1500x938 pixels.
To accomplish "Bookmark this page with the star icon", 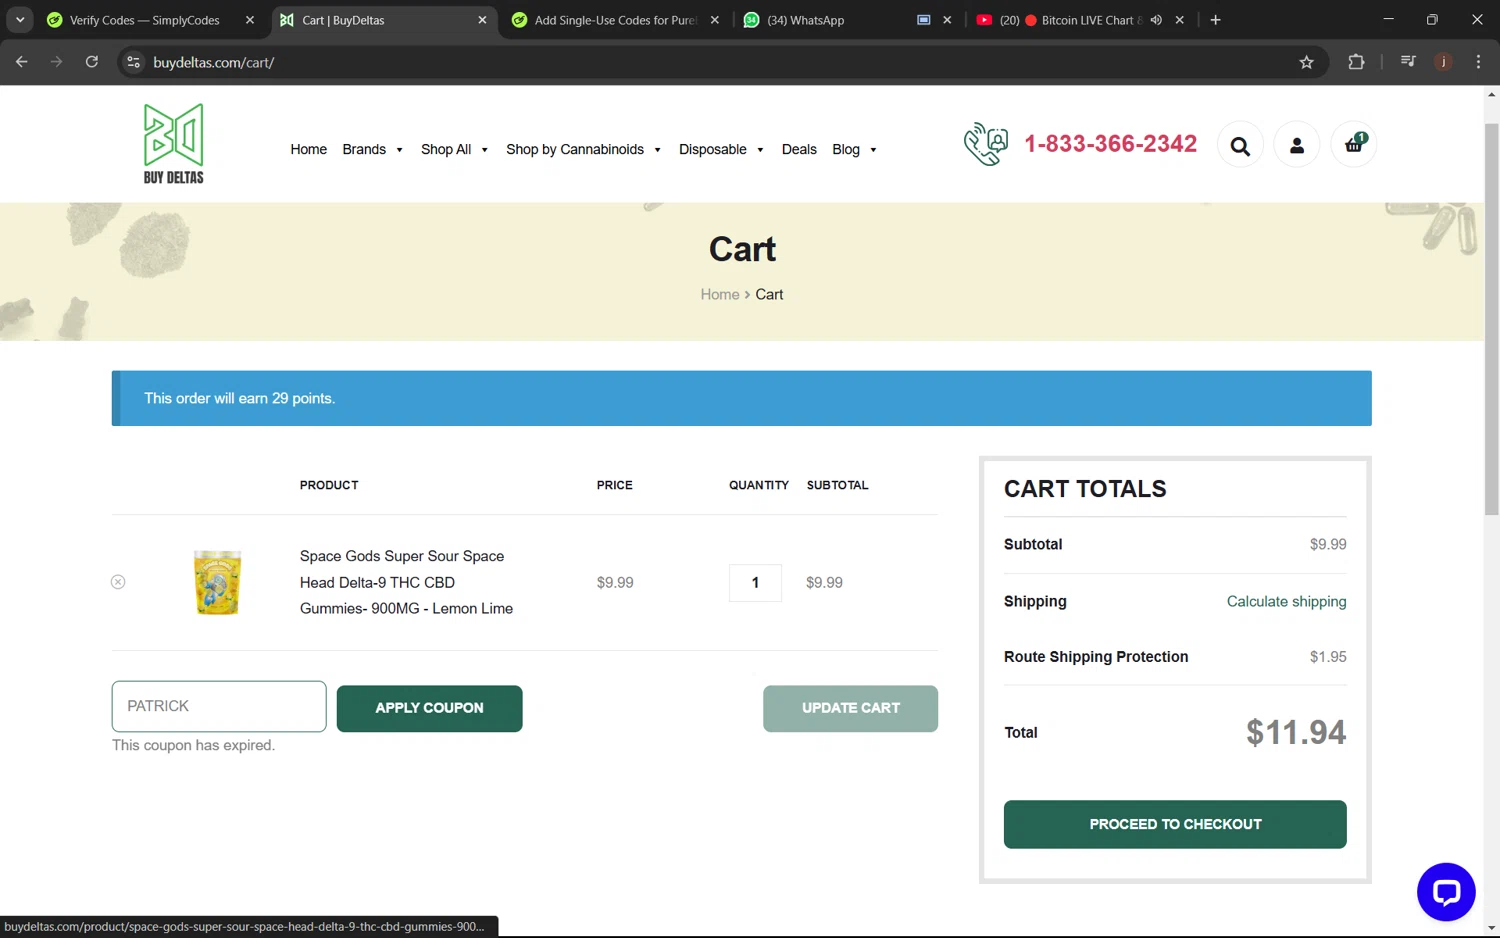I will point(1306,62).
